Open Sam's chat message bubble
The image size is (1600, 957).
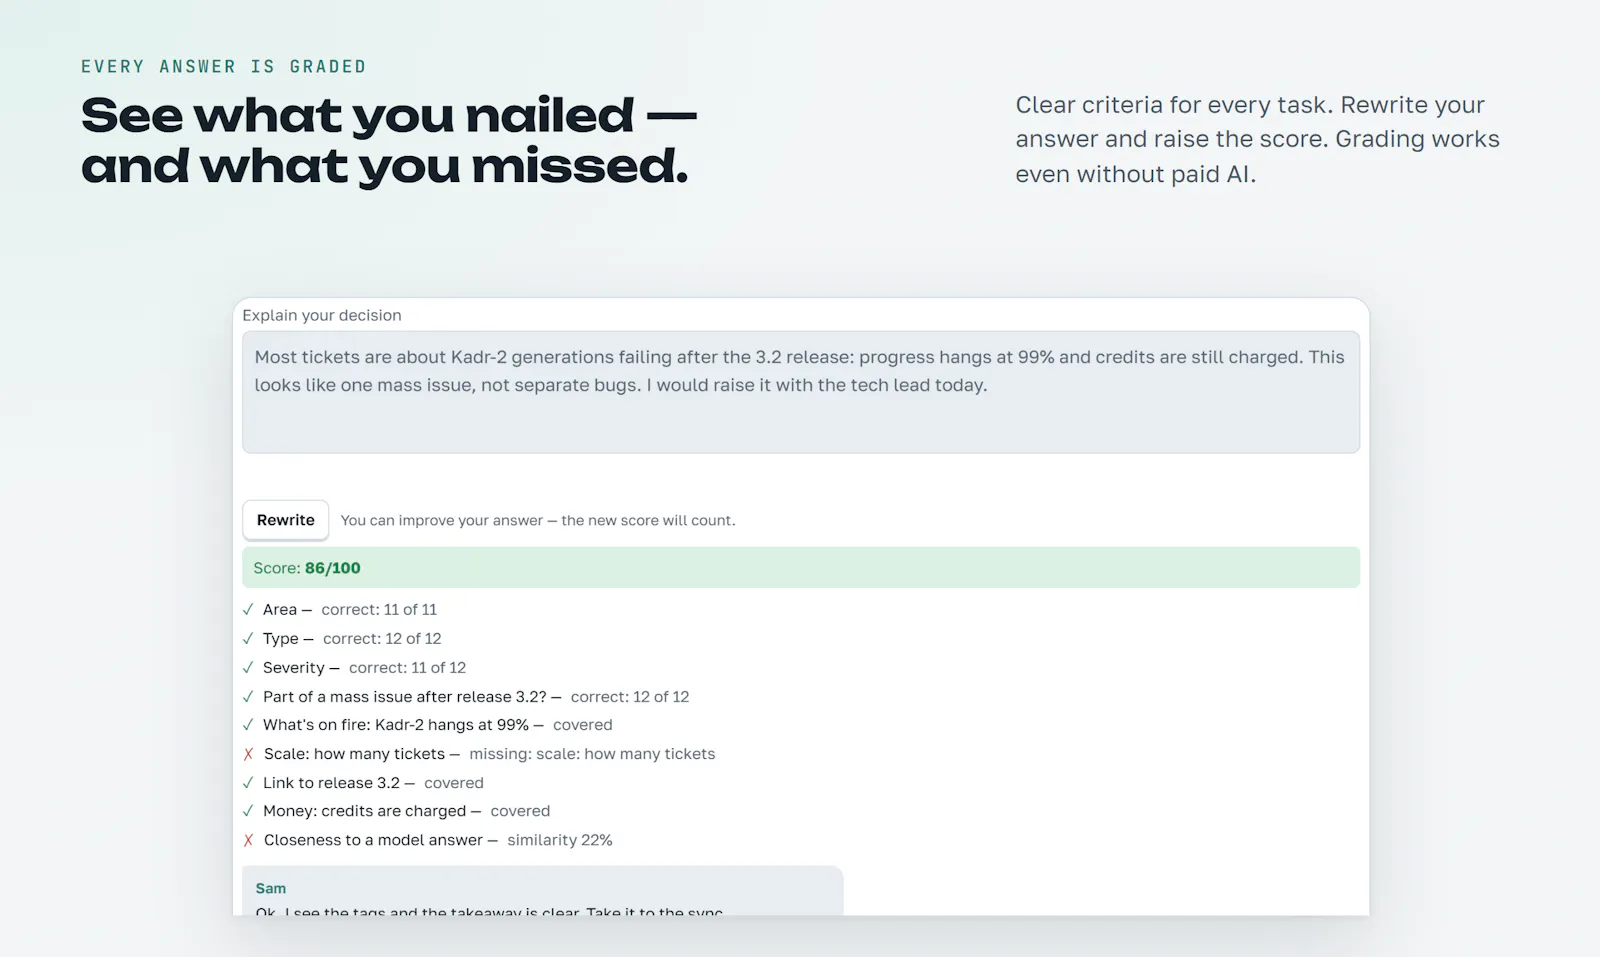tap(543, 891)
